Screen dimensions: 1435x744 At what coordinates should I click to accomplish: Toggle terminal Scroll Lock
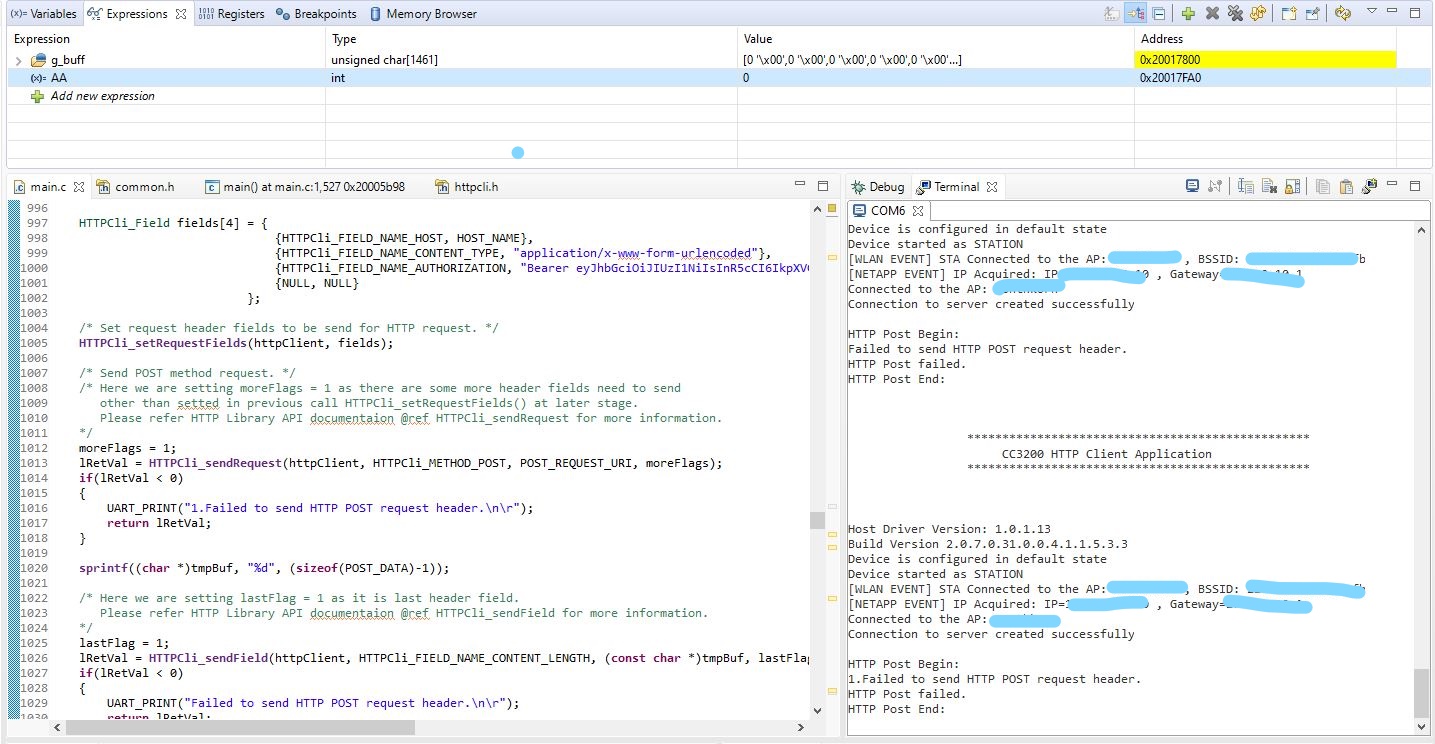(1292, 186)
